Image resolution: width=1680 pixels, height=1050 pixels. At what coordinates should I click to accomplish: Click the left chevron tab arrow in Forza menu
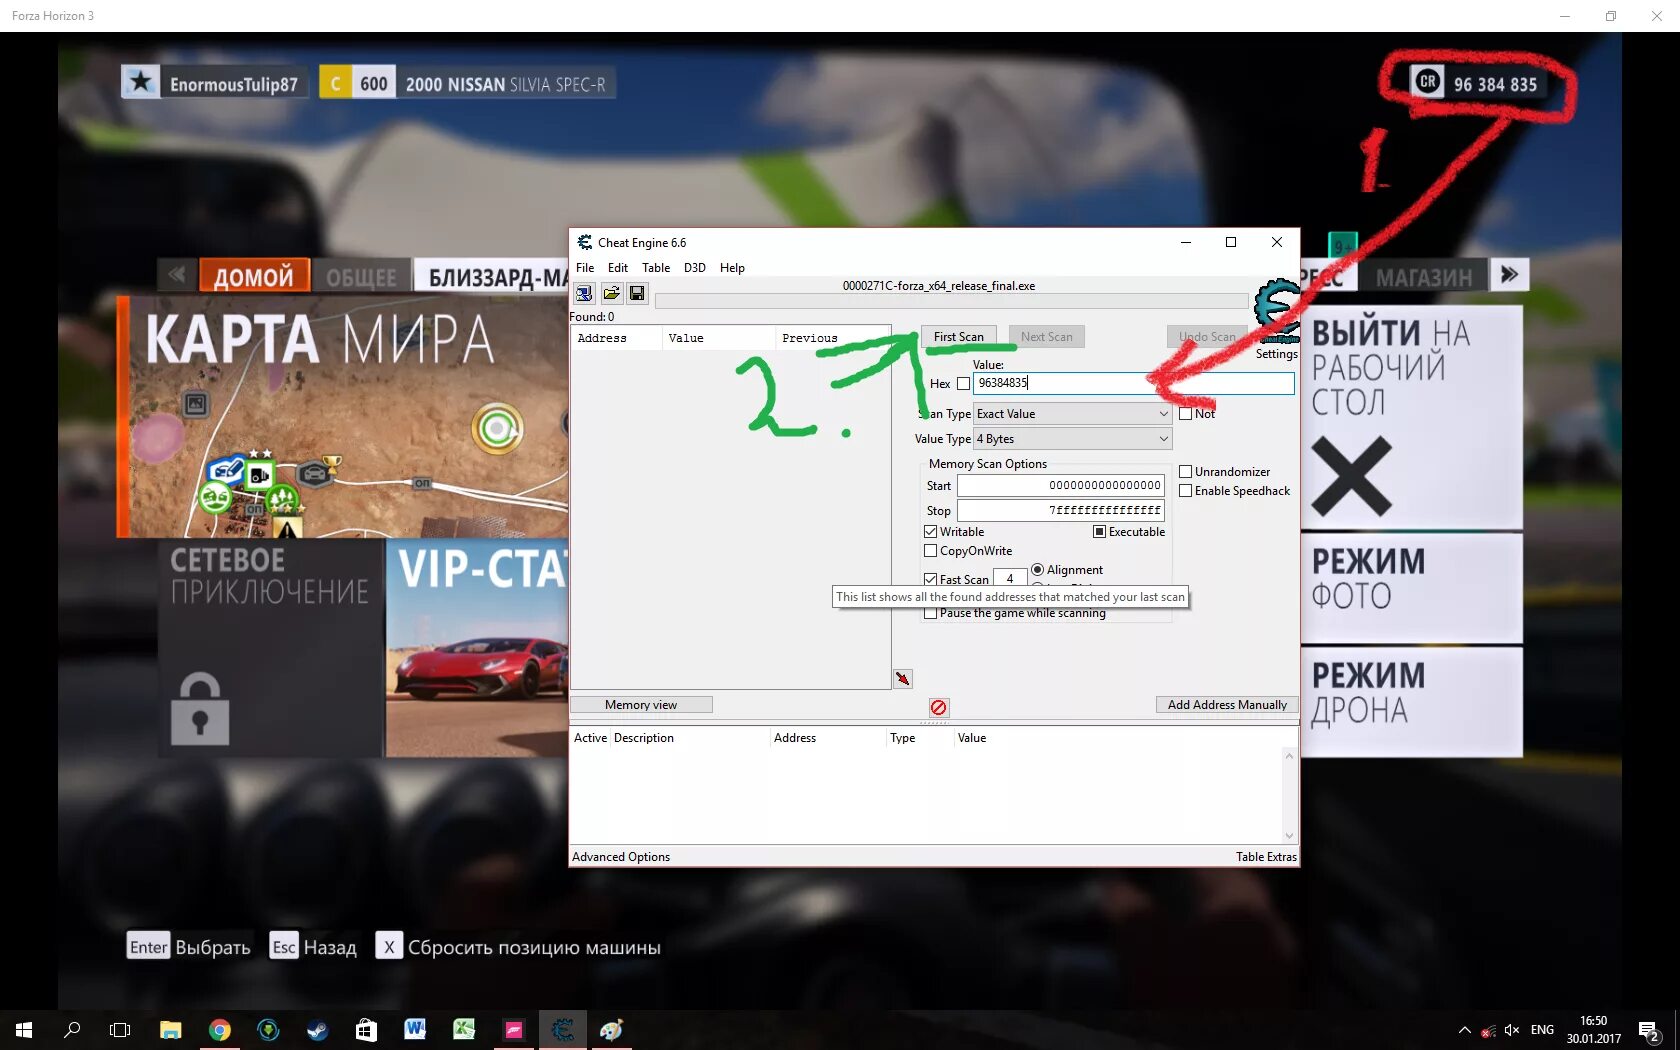[x=176, y=275]
